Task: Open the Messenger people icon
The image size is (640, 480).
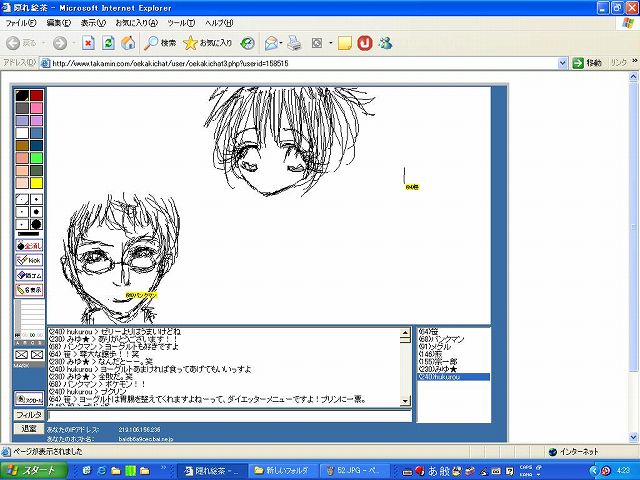Action: (x=385, y=43)
